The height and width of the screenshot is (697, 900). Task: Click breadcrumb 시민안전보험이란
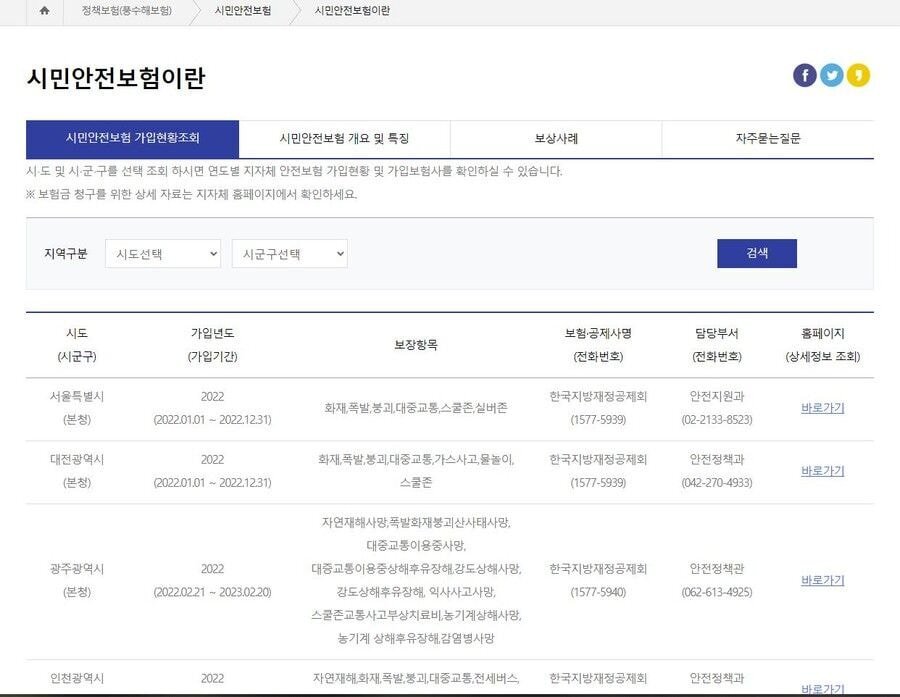pos(352,10)
